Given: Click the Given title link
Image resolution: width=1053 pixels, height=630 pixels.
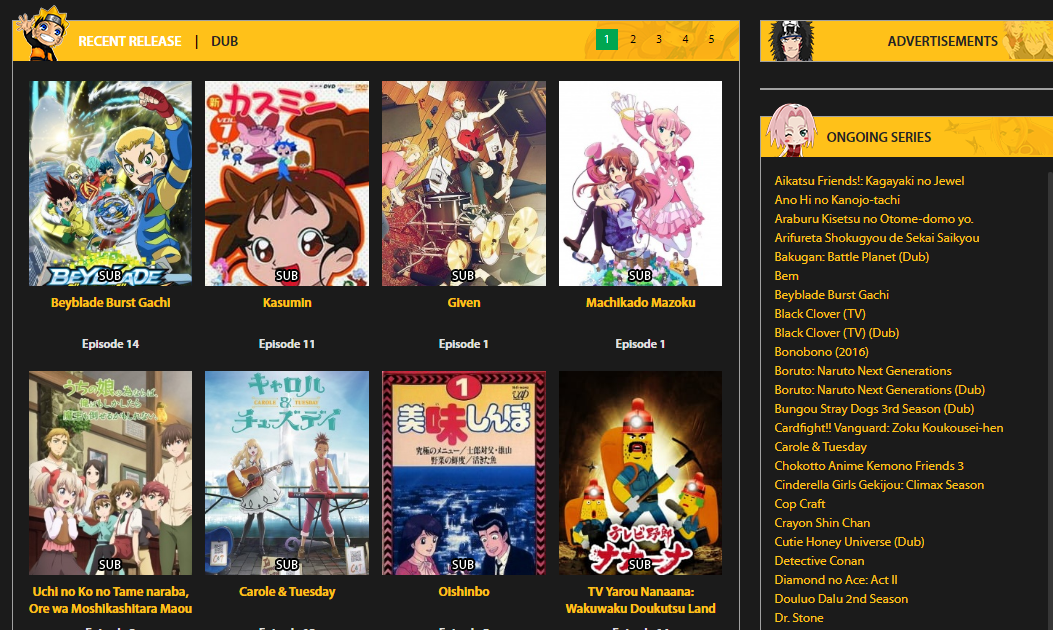Looking at the screenshot, I should click(x=463, y=302).
